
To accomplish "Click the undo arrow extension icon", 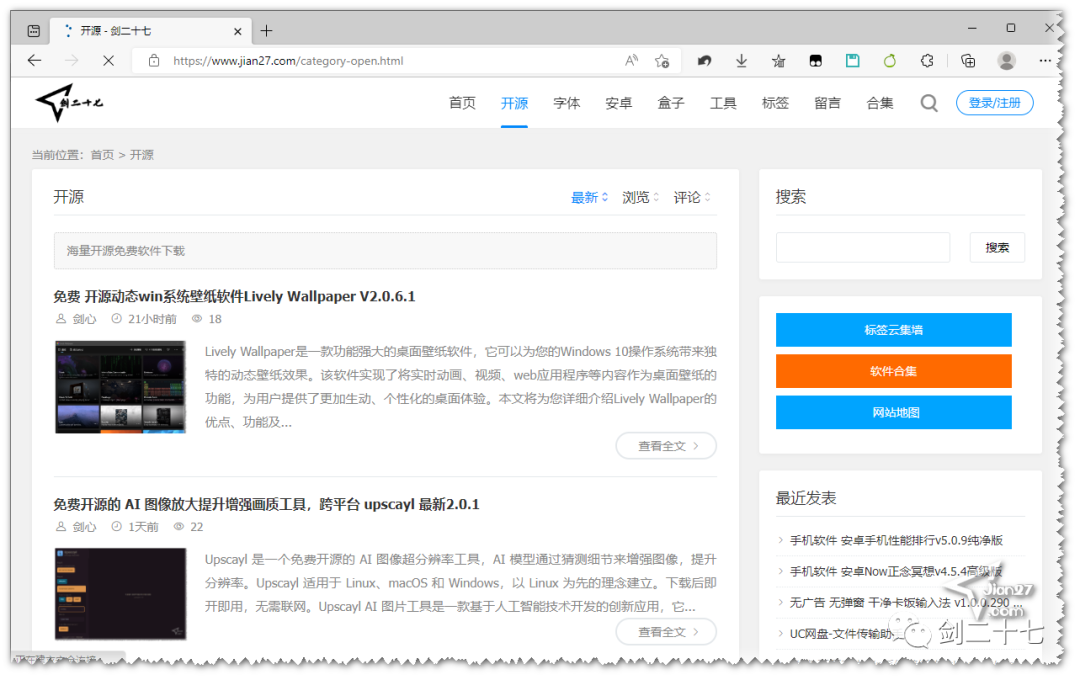I will point(704,61).
